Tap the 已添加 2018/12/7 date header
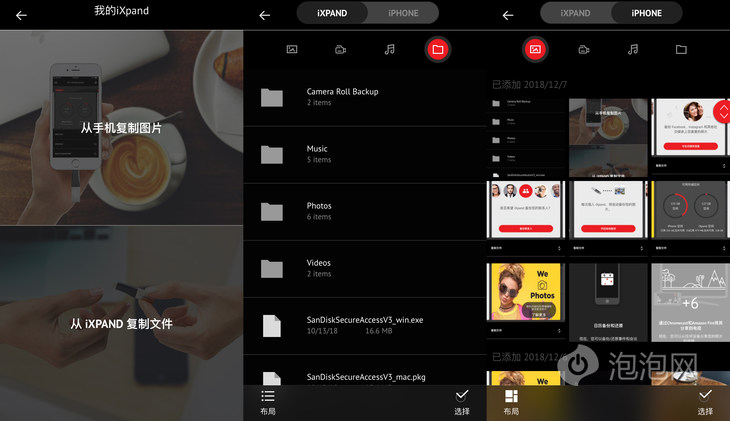The height and width of the screenshot is (421, 730). [x=529, y=84]
